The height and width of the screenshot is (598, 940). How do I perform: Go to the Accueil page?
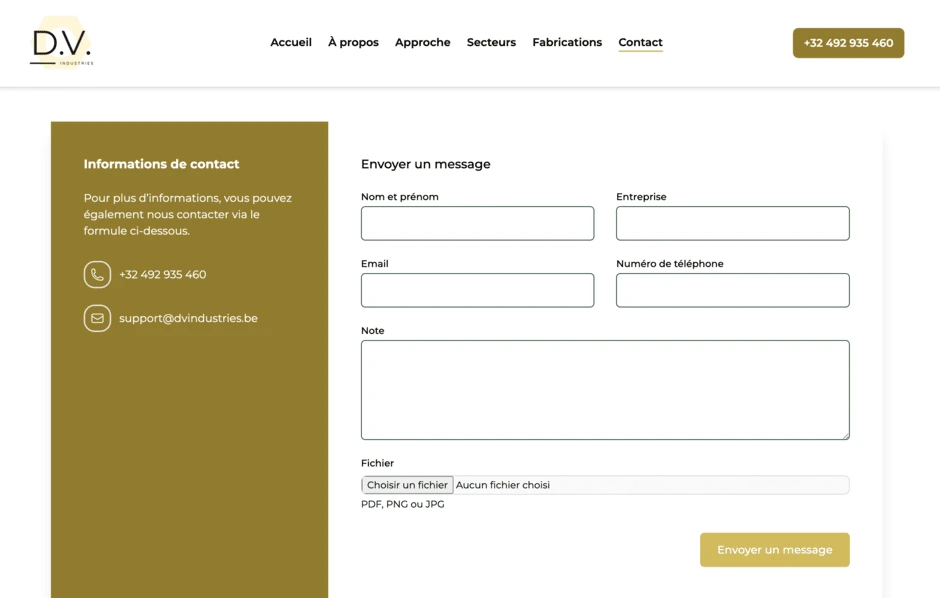pos(291,42)
